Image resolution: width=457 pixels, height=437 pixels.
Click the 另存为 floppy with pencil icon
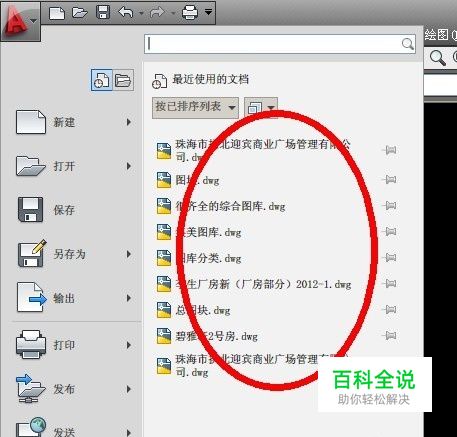(31, 253)
